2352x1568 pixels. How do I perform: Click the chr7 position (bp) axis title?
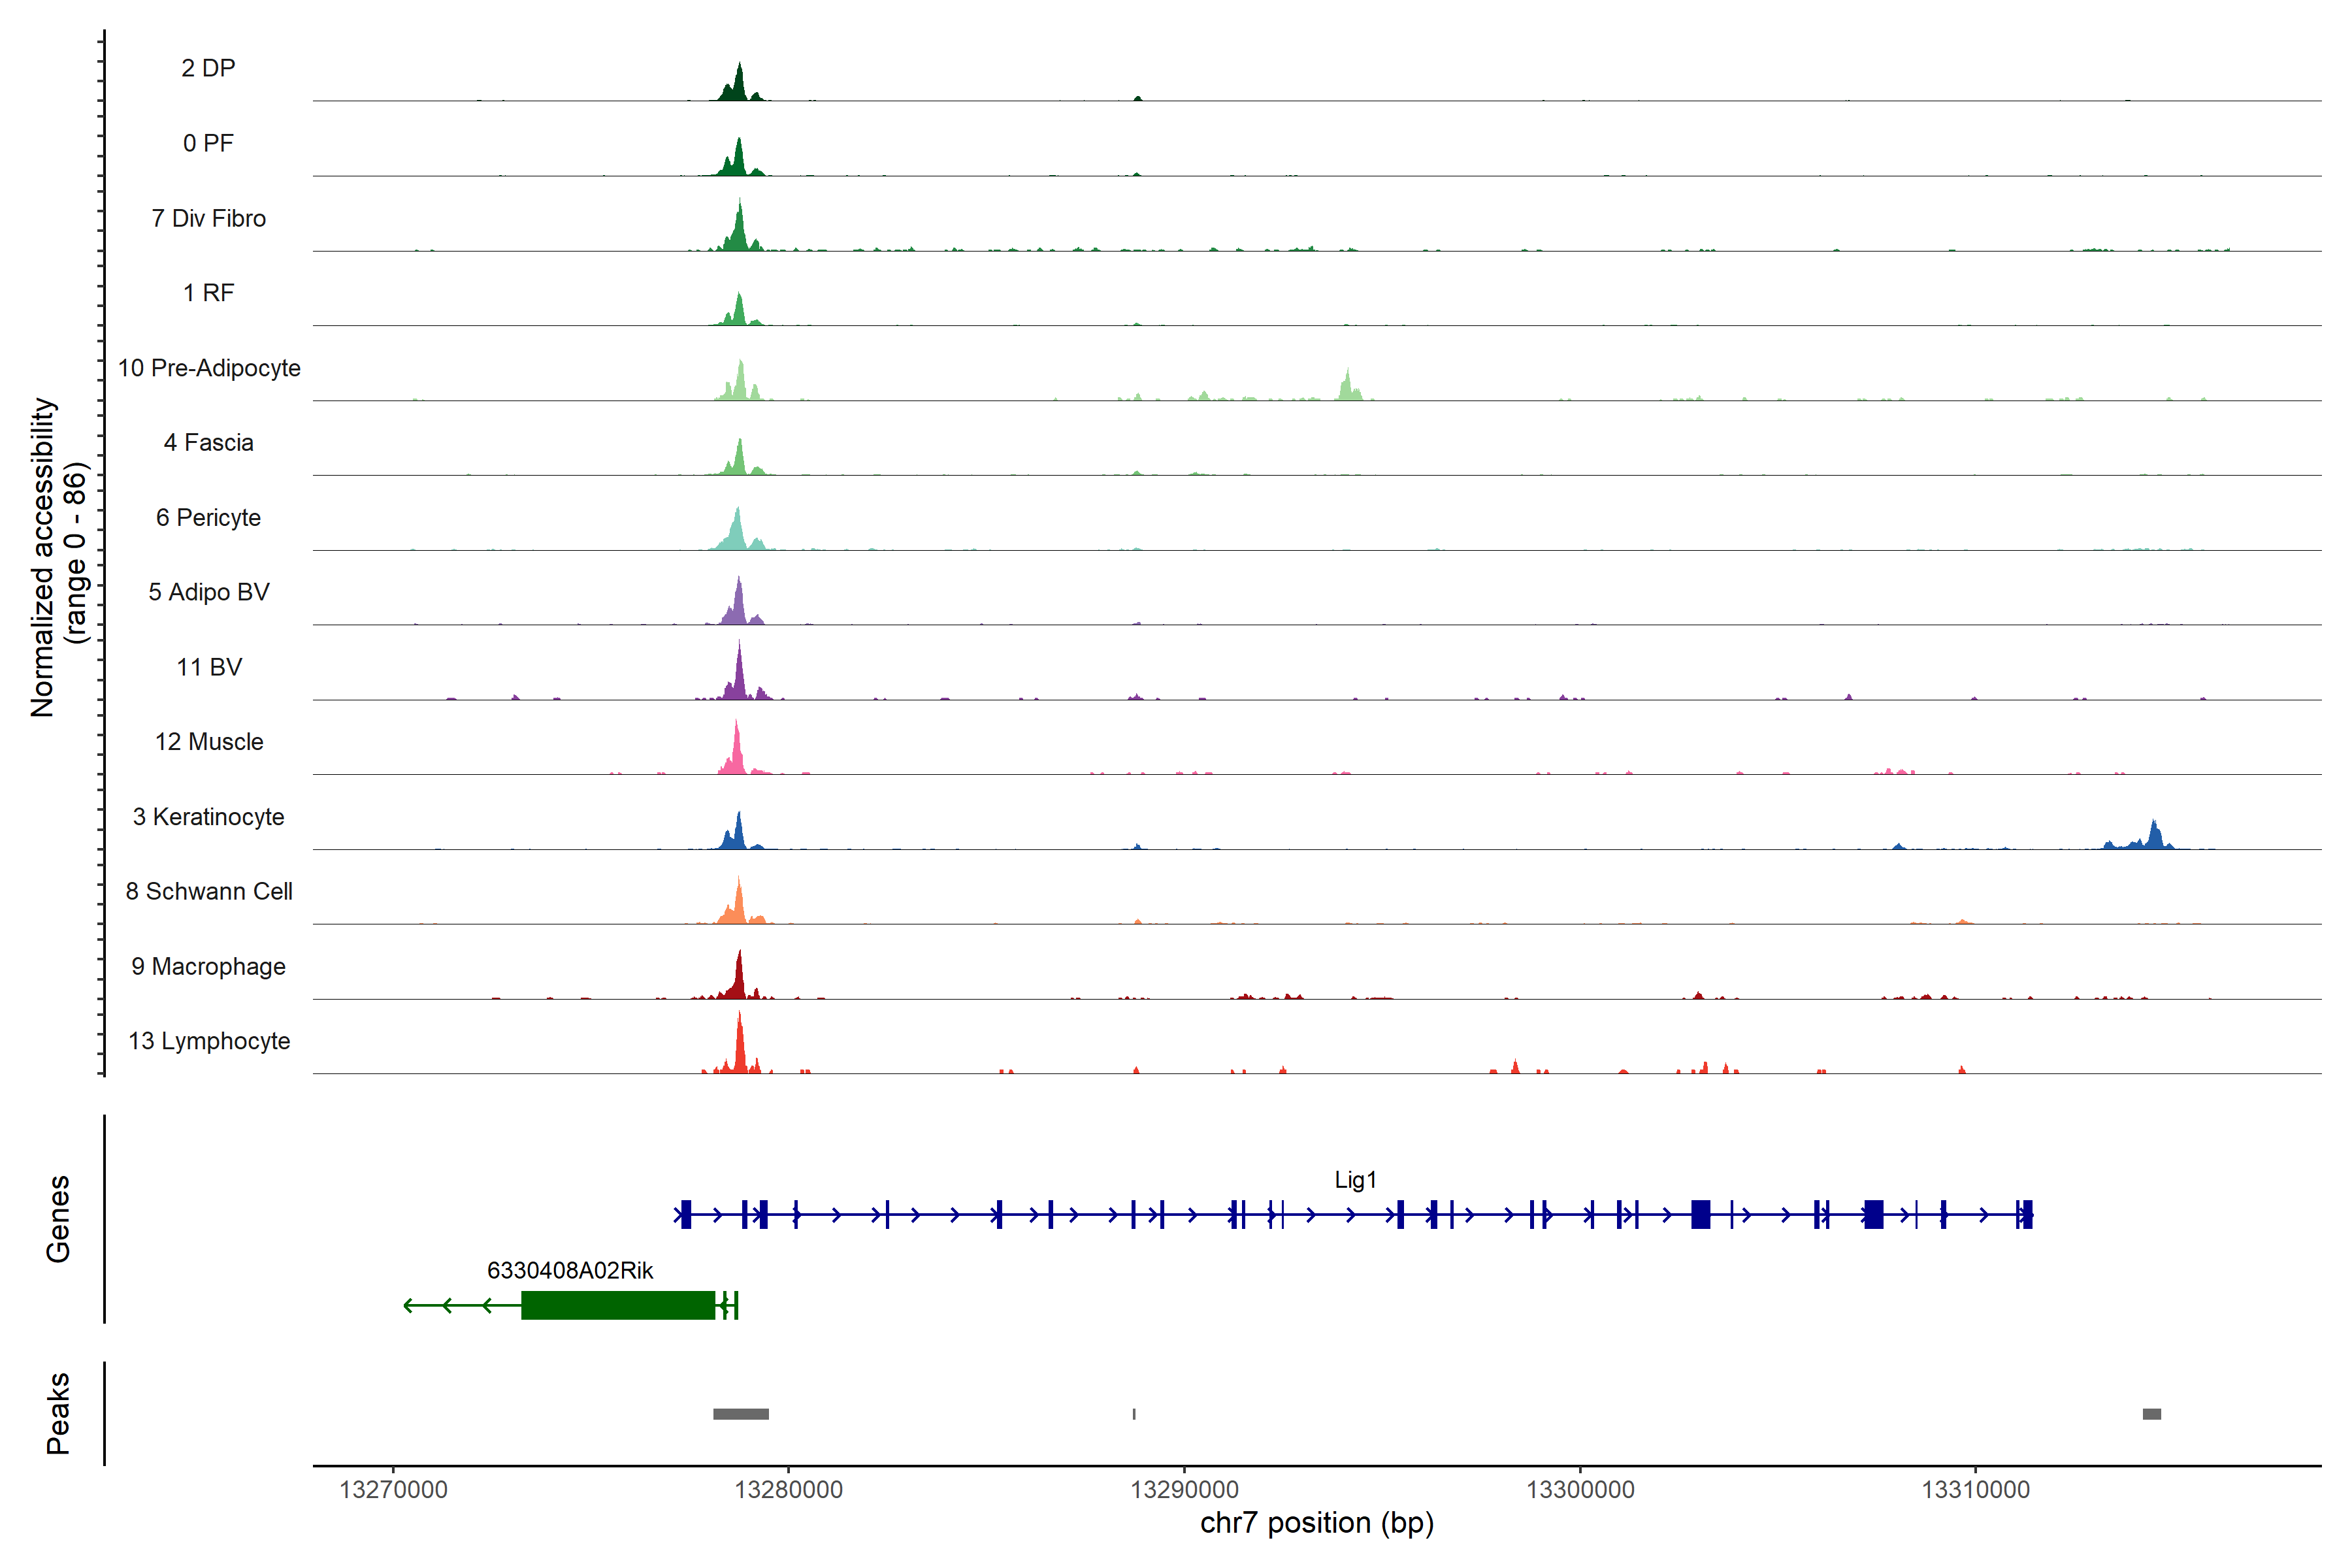tap(1316, 1523)
